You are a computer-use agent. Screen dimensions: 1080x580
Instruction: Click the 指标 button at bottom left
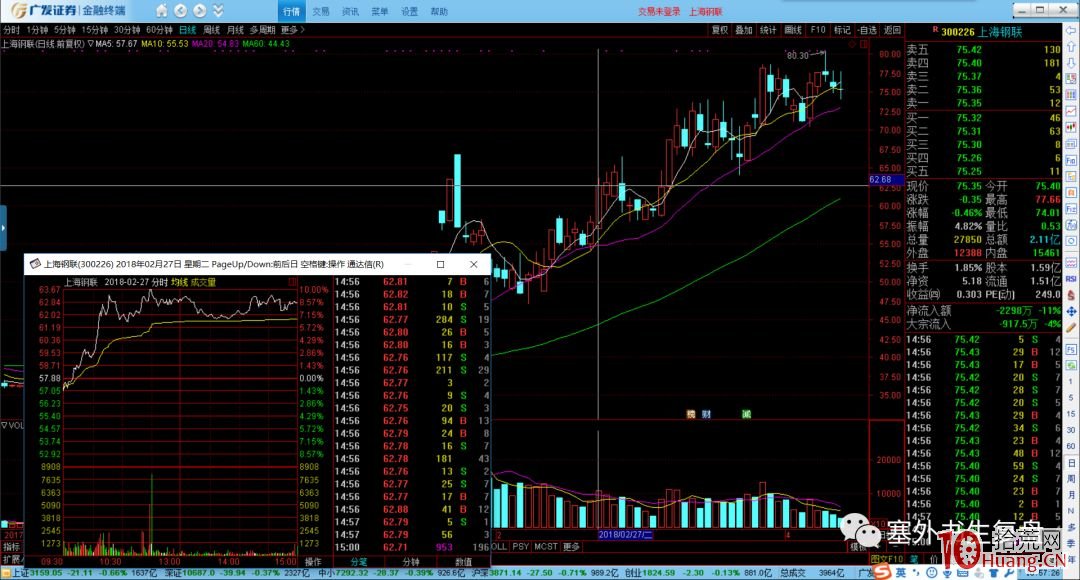pos(12,546)
